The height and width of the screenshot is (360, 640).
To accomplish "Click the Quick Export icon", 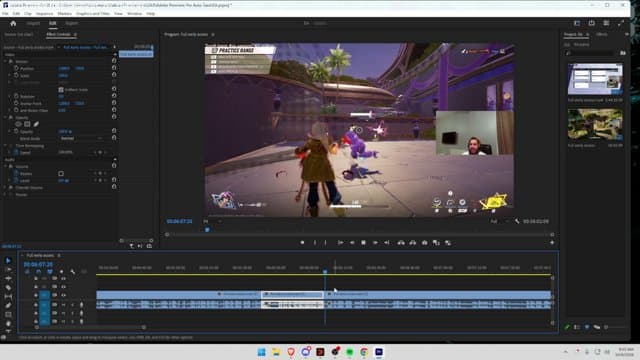I will (x=591, y=23).
